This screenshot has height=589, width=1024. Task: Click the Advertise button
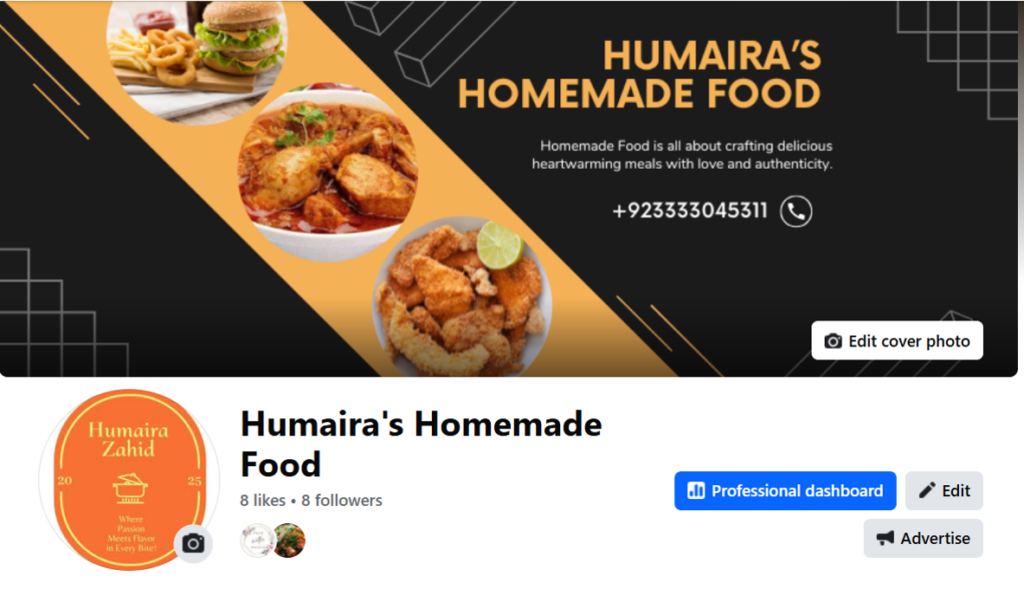pyautogui.click(x=923, y=538)
